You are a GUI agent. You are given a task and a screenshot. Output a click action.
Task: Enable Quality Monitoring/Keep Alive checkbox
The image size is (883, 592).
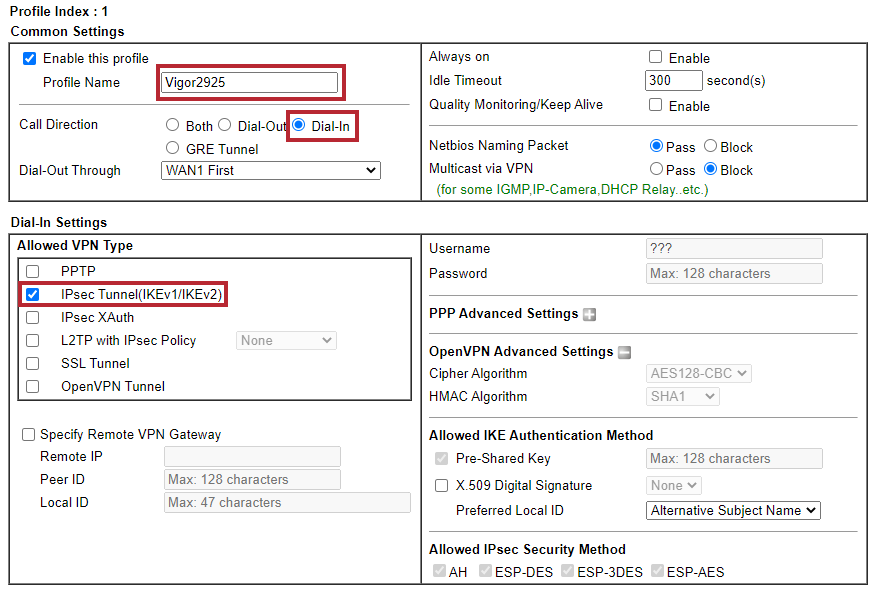[655, 105]
